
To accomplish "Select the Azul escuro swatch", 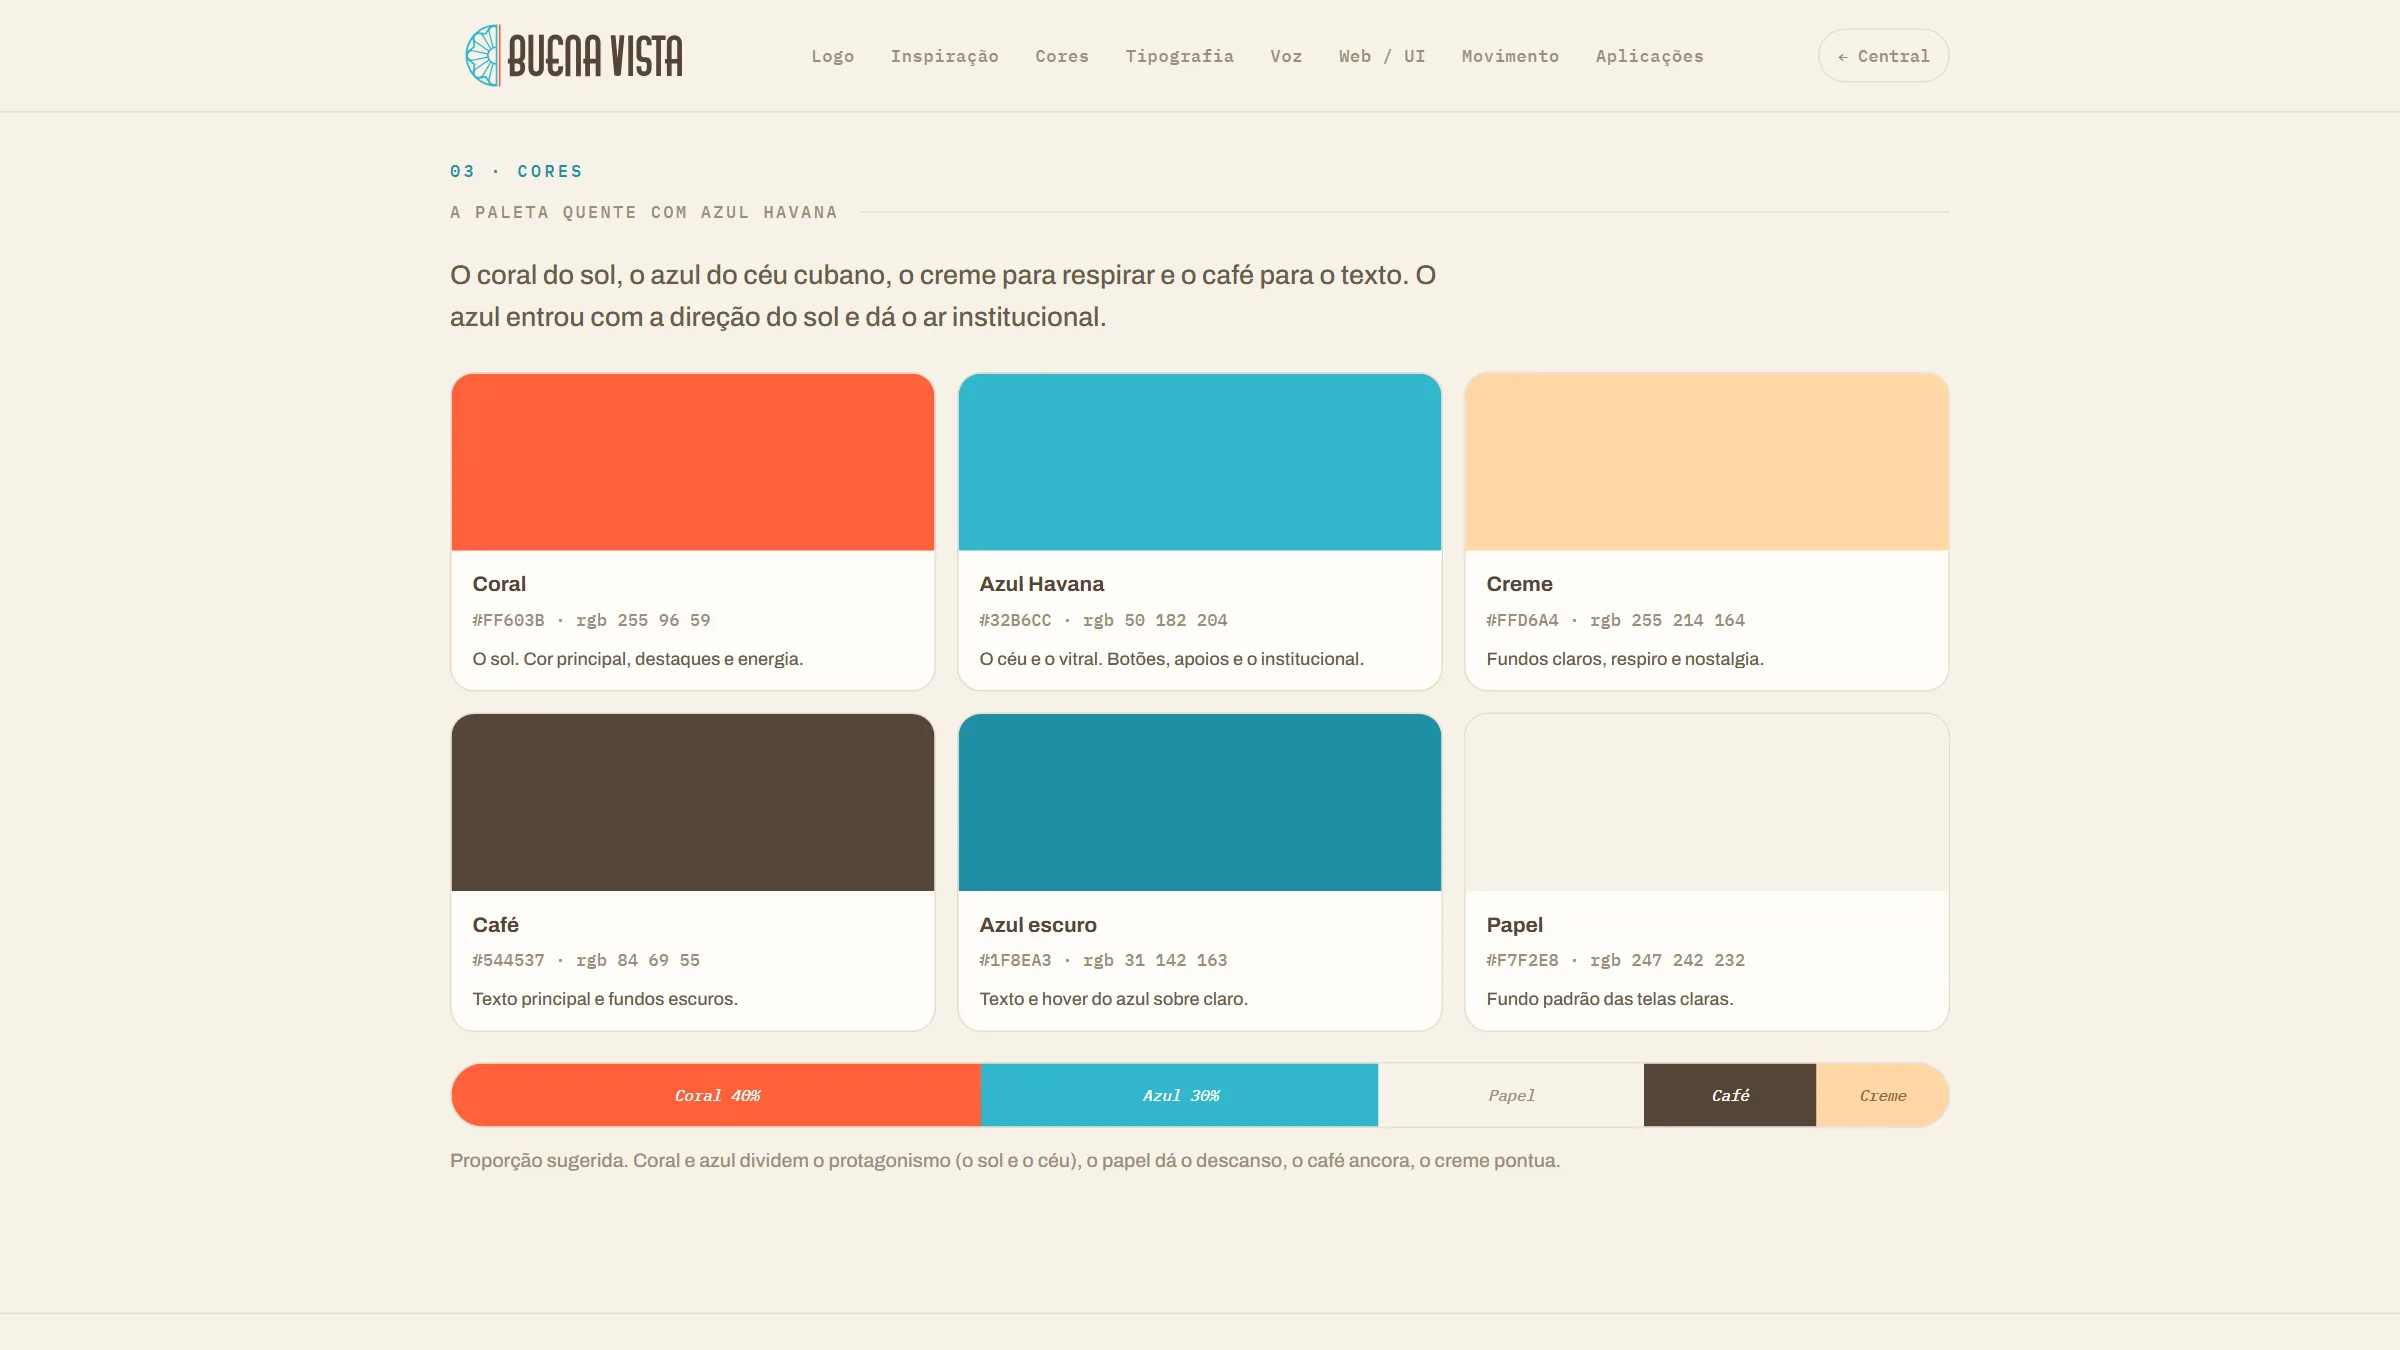I will point(1200,802).
